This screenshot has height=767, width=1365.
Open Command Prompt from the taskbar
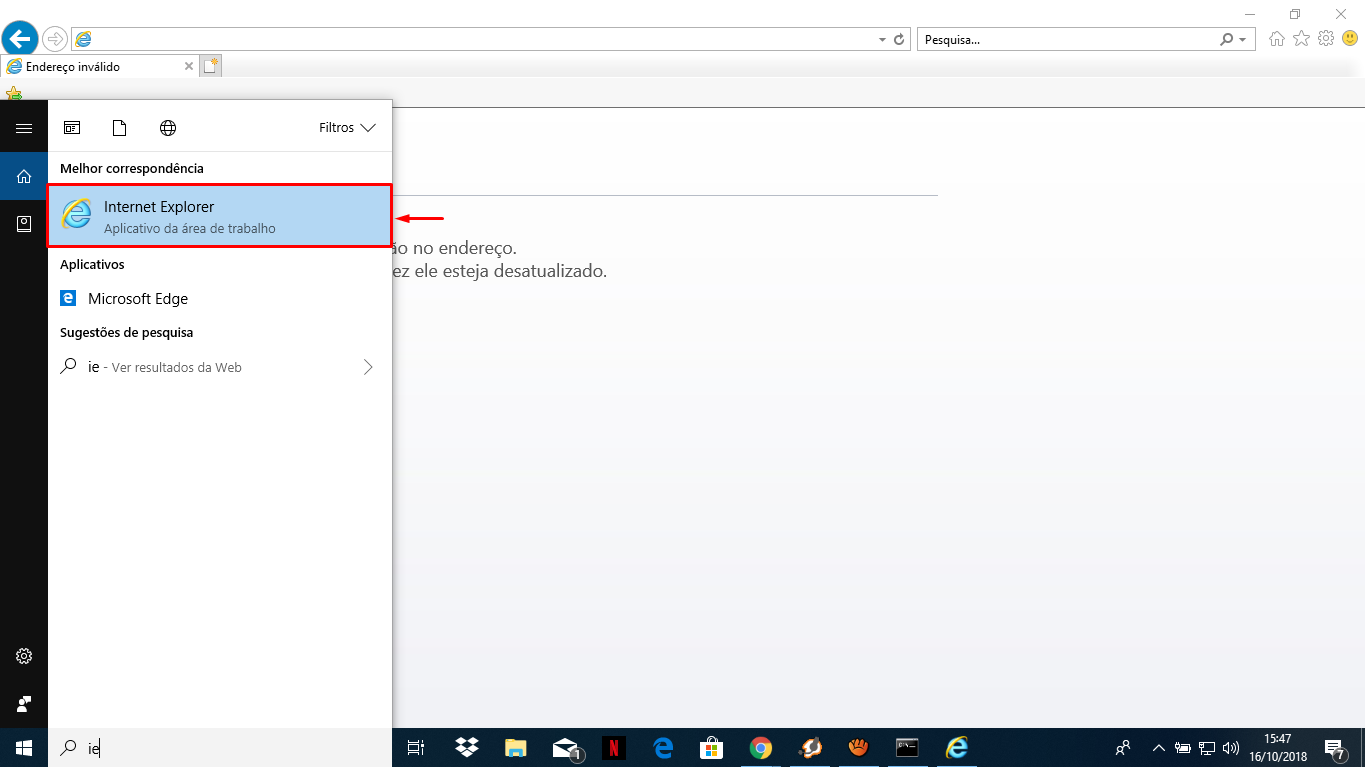(908, 747)
